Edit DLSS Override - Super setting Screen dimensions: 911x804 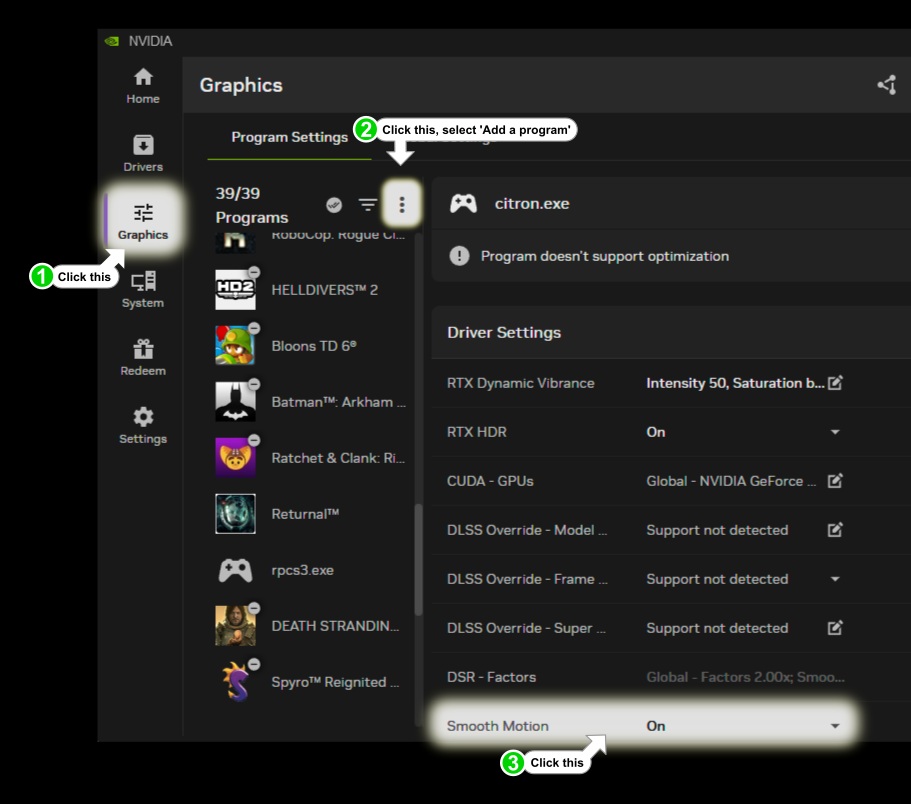click(835, 628)
